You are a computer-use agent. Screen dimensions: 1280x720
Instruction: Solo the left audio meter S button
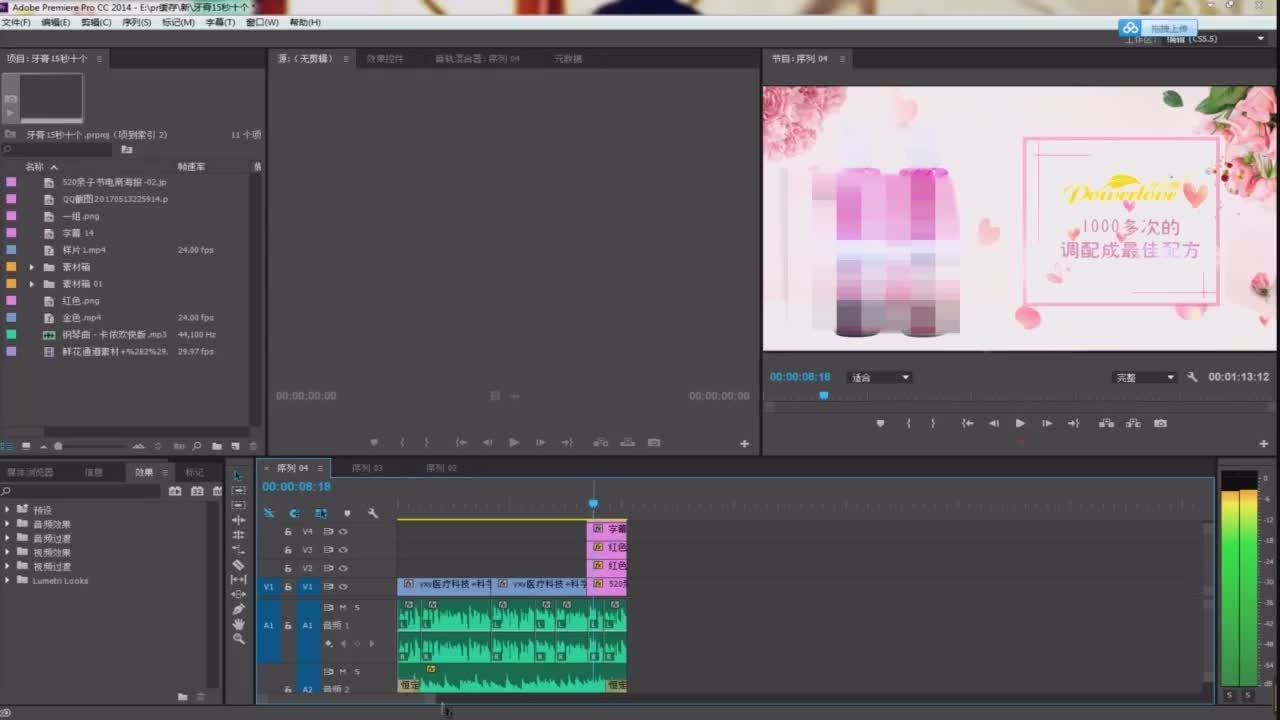pyautogui.click(x=1230, y=695)
